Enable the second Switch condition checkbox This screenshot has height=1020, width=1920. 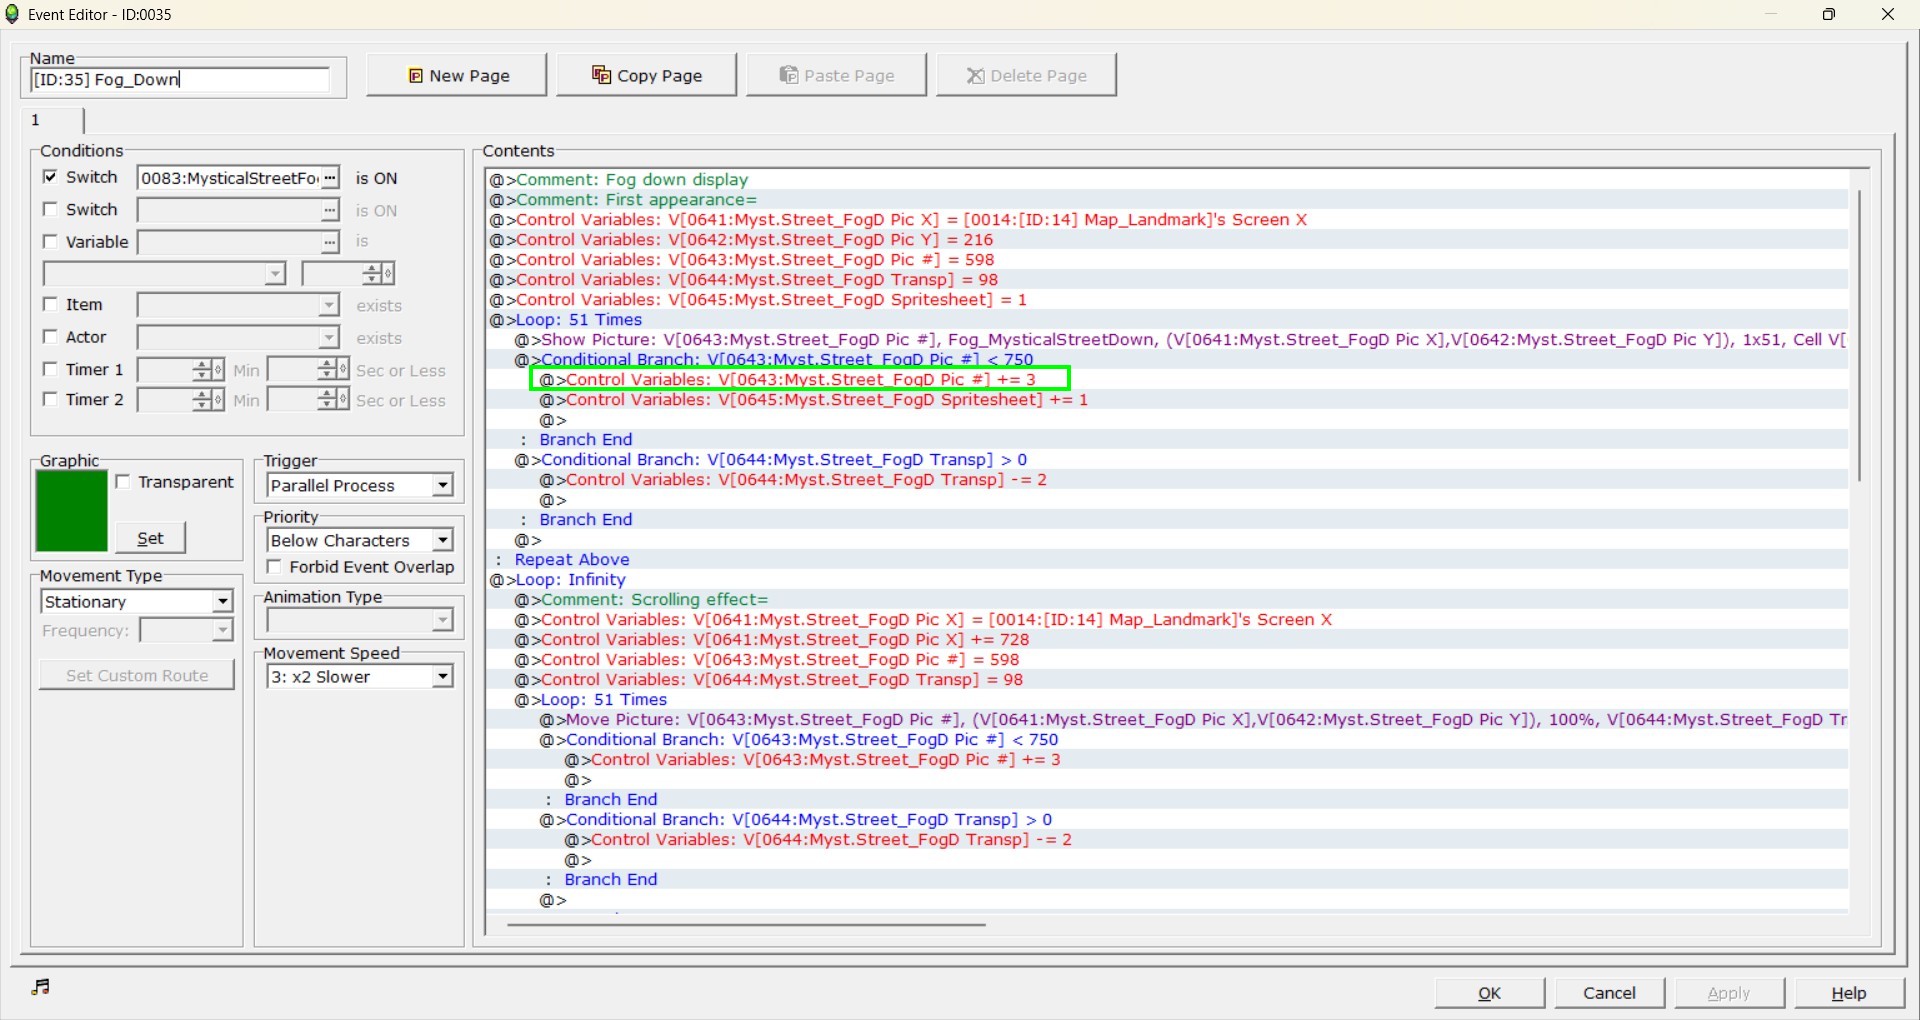point(50,209)
